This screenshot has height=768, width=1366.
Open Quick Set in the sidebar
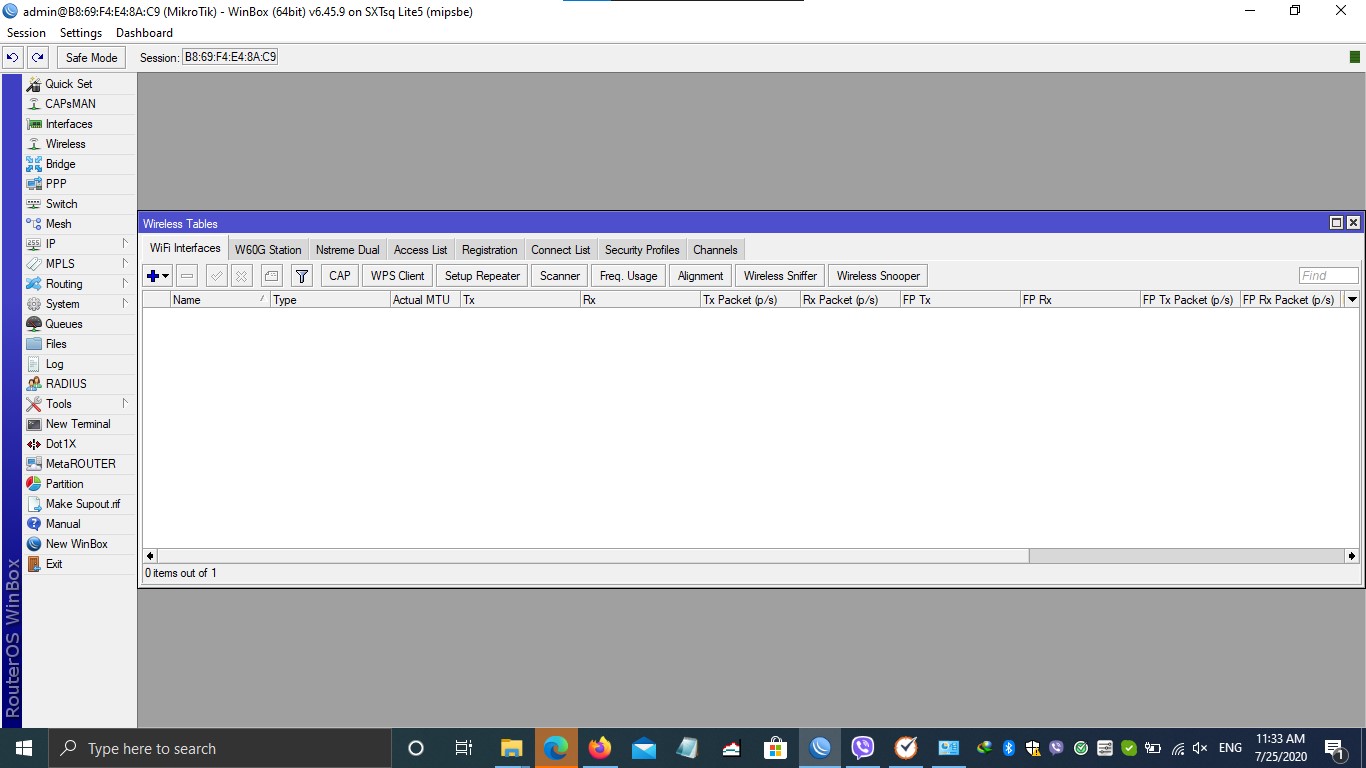pyautogui.click(x=80, y=84)
